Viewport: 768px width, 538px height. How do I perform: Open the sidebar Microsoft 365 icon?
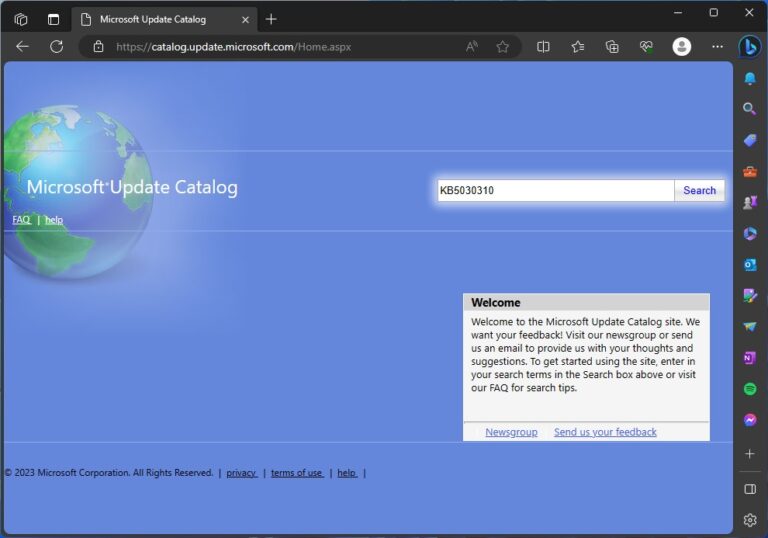pyautogui.click(x=749, y=234)
